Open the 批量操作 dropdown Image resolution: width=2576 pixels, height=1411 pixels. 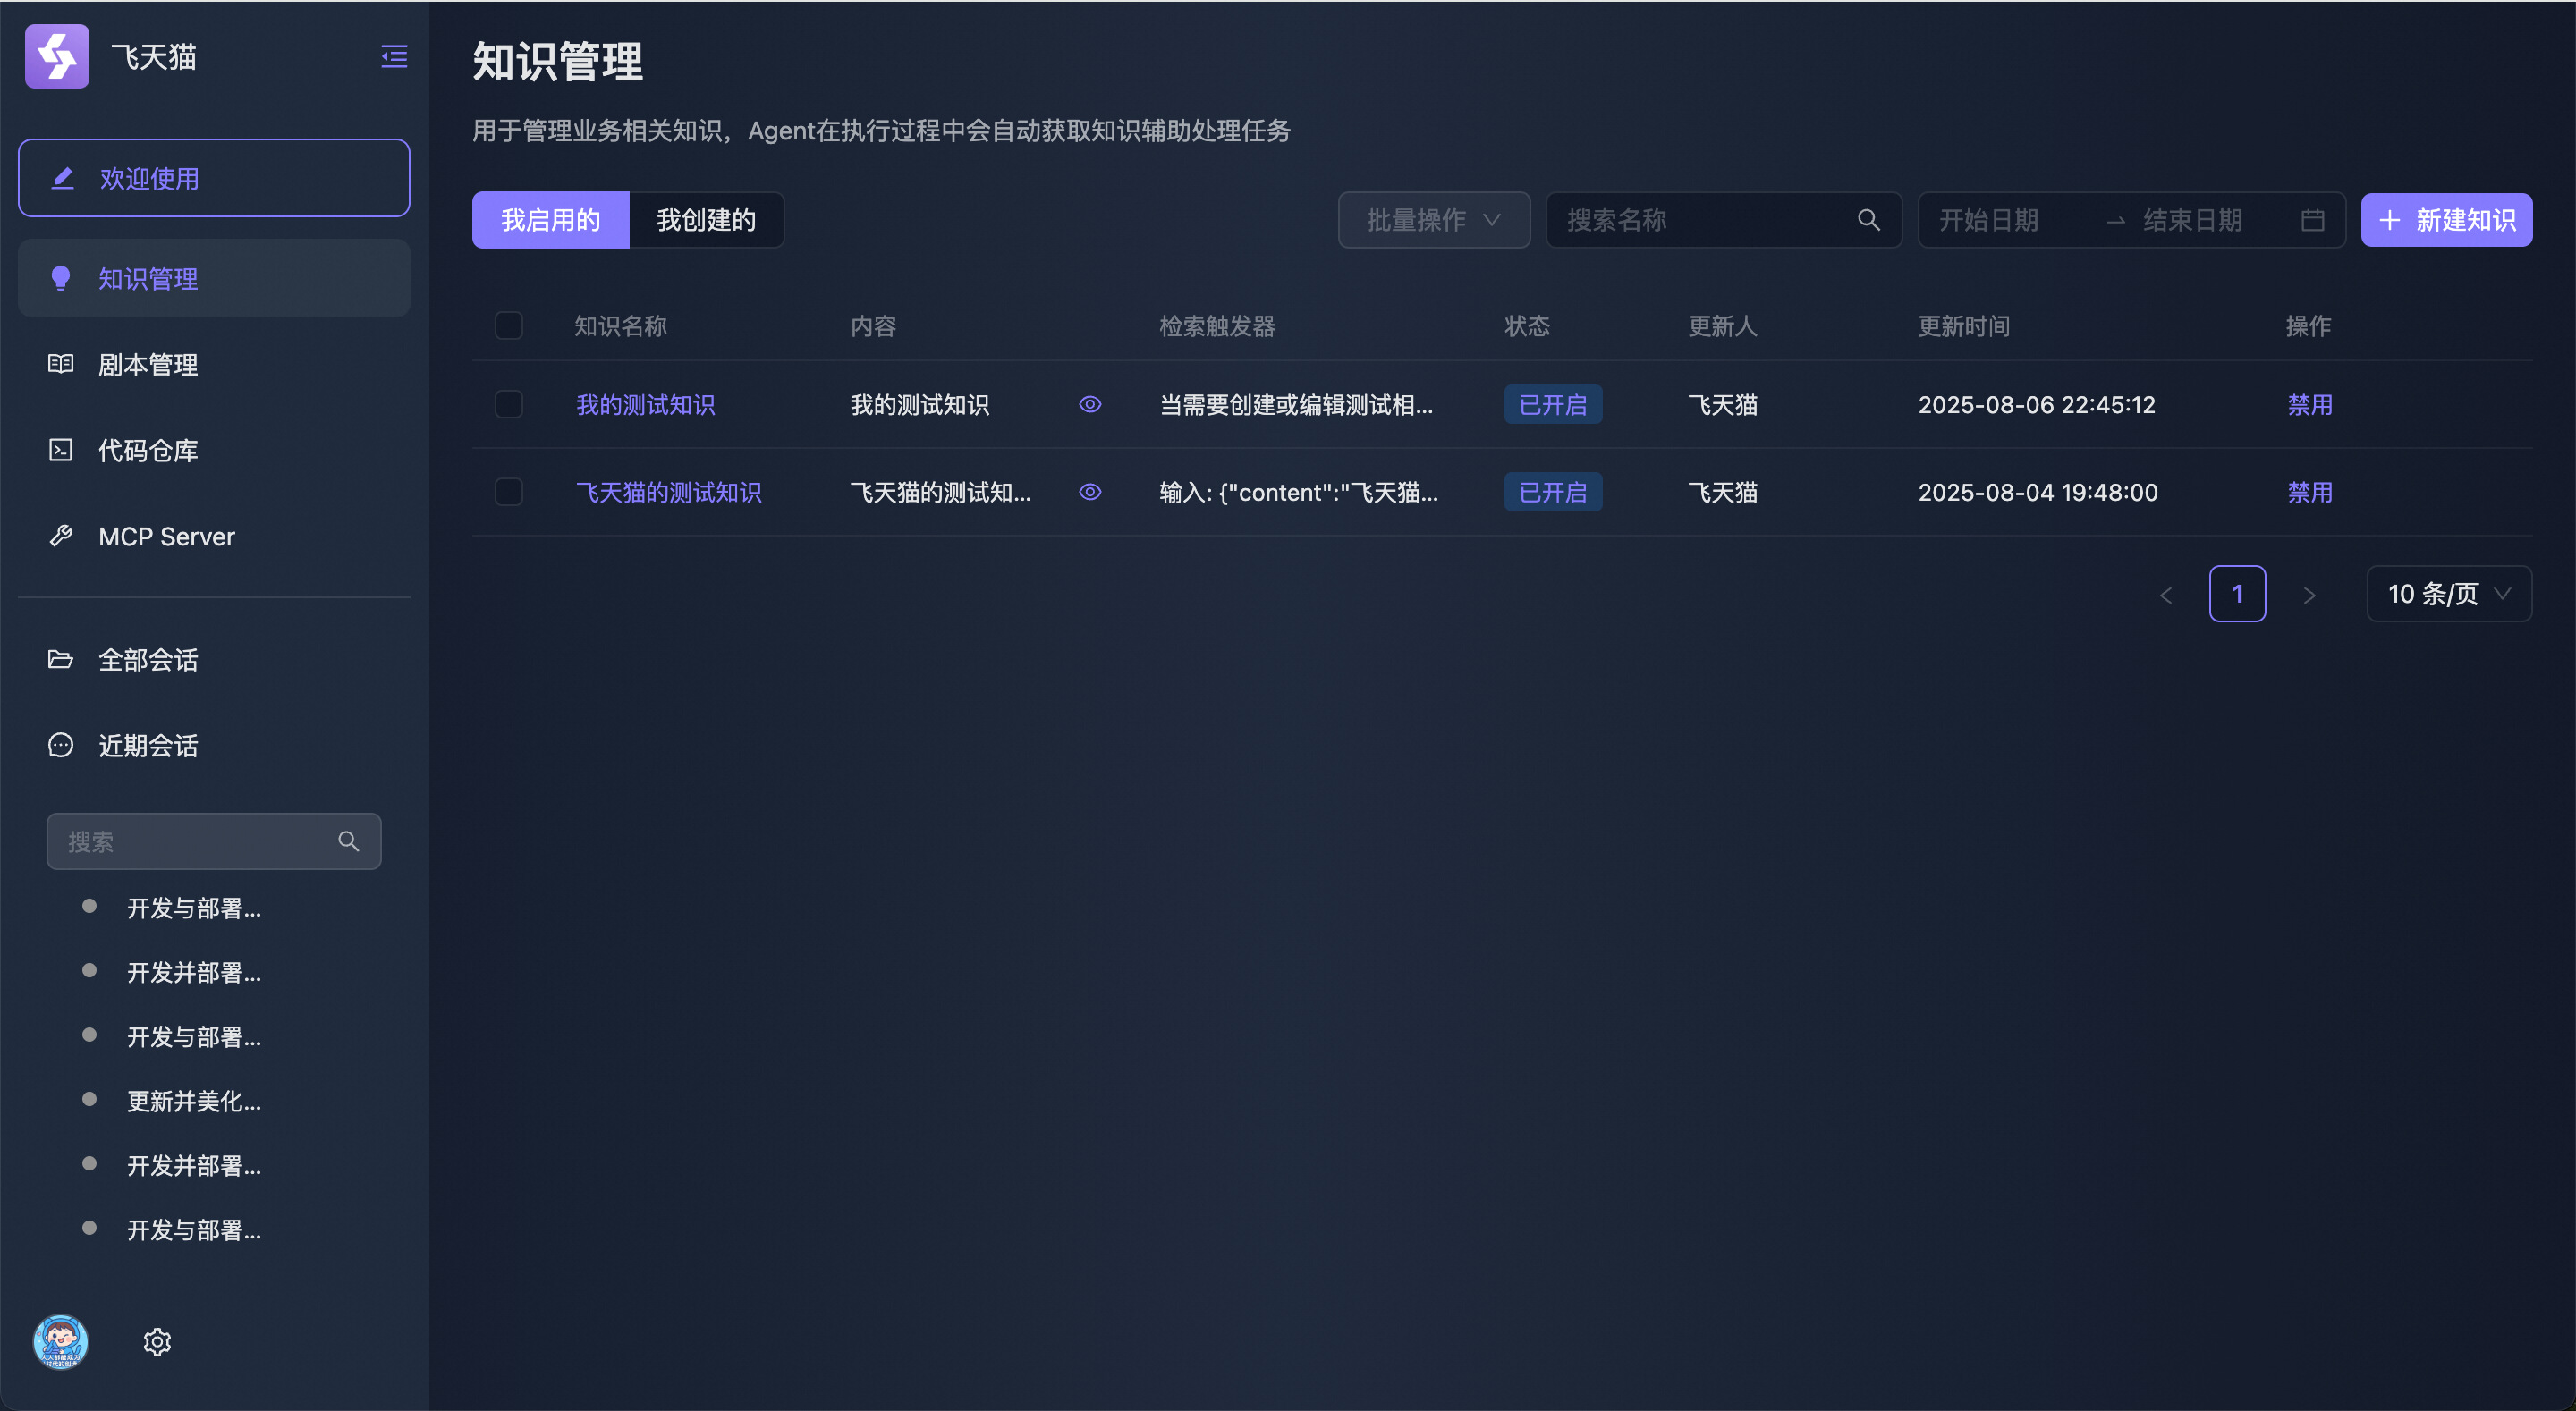(x=1433, y=220)
